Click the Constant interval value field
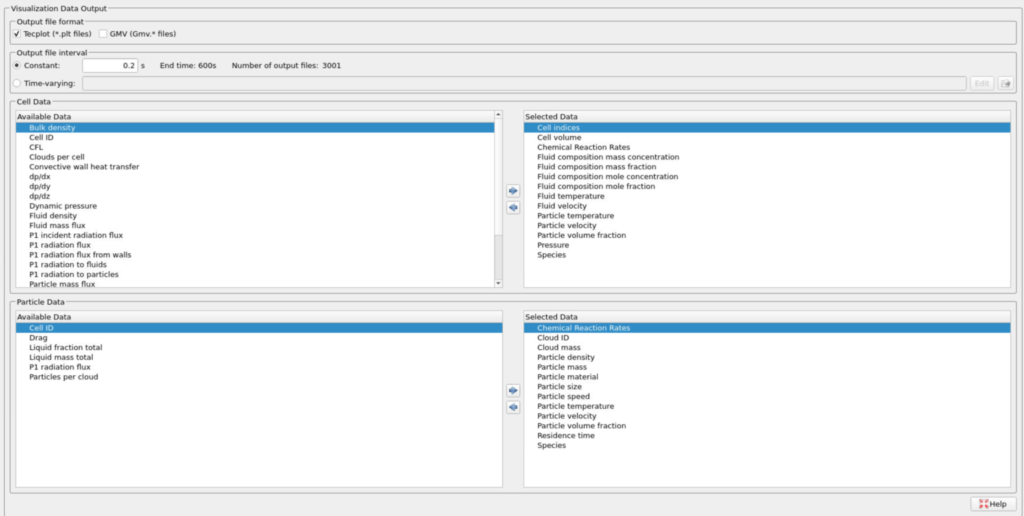 [109, 65]
